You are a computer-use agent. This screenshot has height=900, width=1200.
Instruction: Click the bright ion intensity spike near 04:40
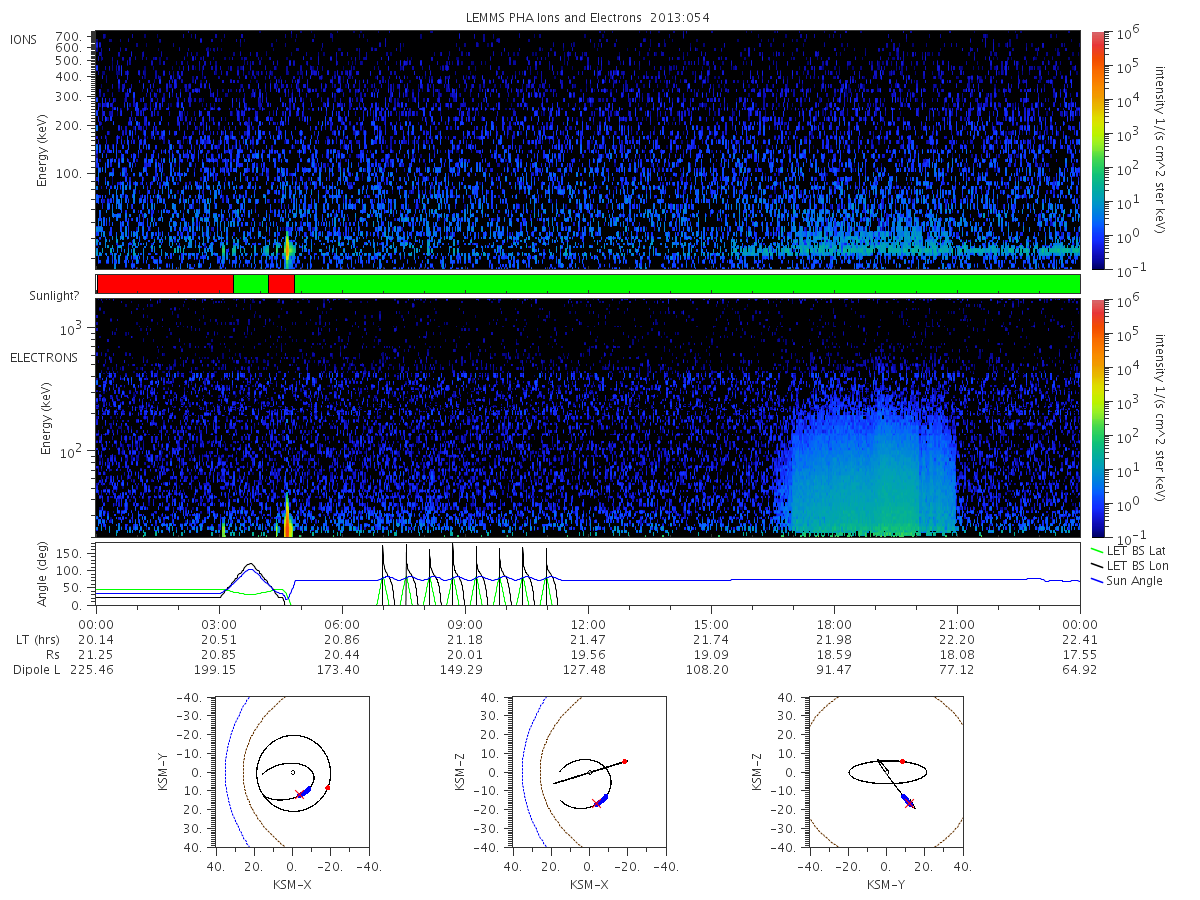[287, 249]
